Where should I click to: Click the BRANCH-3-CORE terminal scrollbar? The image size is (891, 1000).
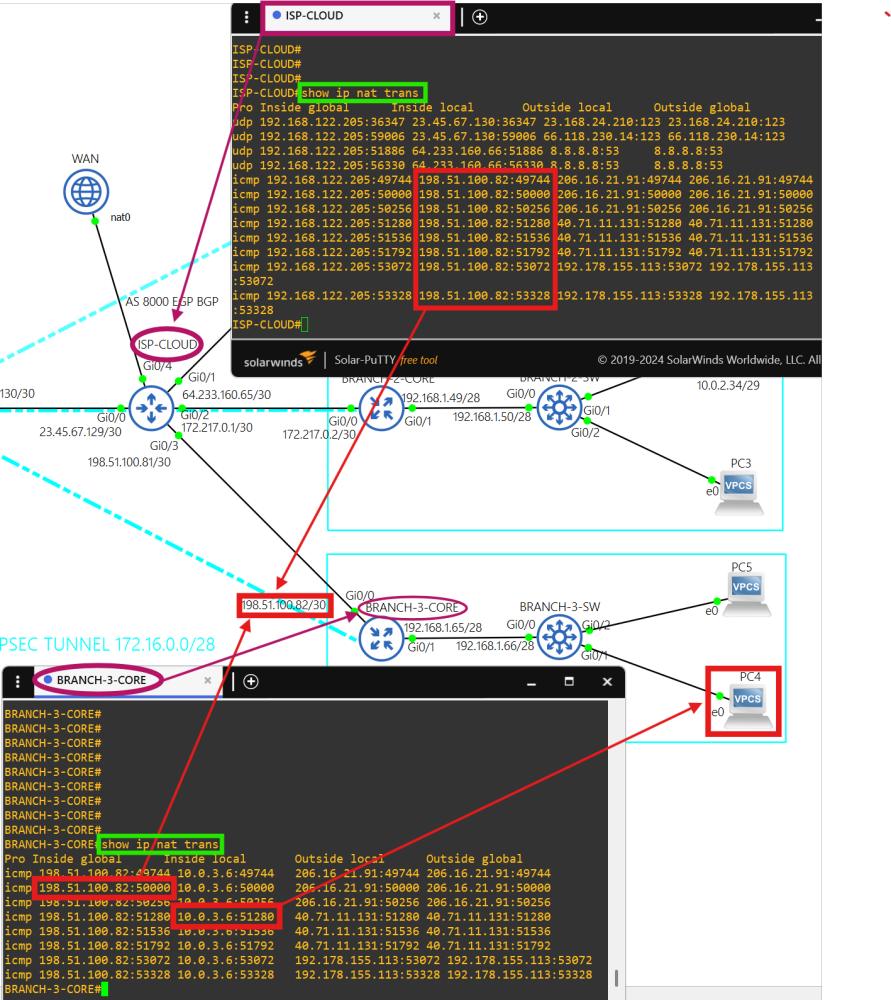click(x=616, y=977)
